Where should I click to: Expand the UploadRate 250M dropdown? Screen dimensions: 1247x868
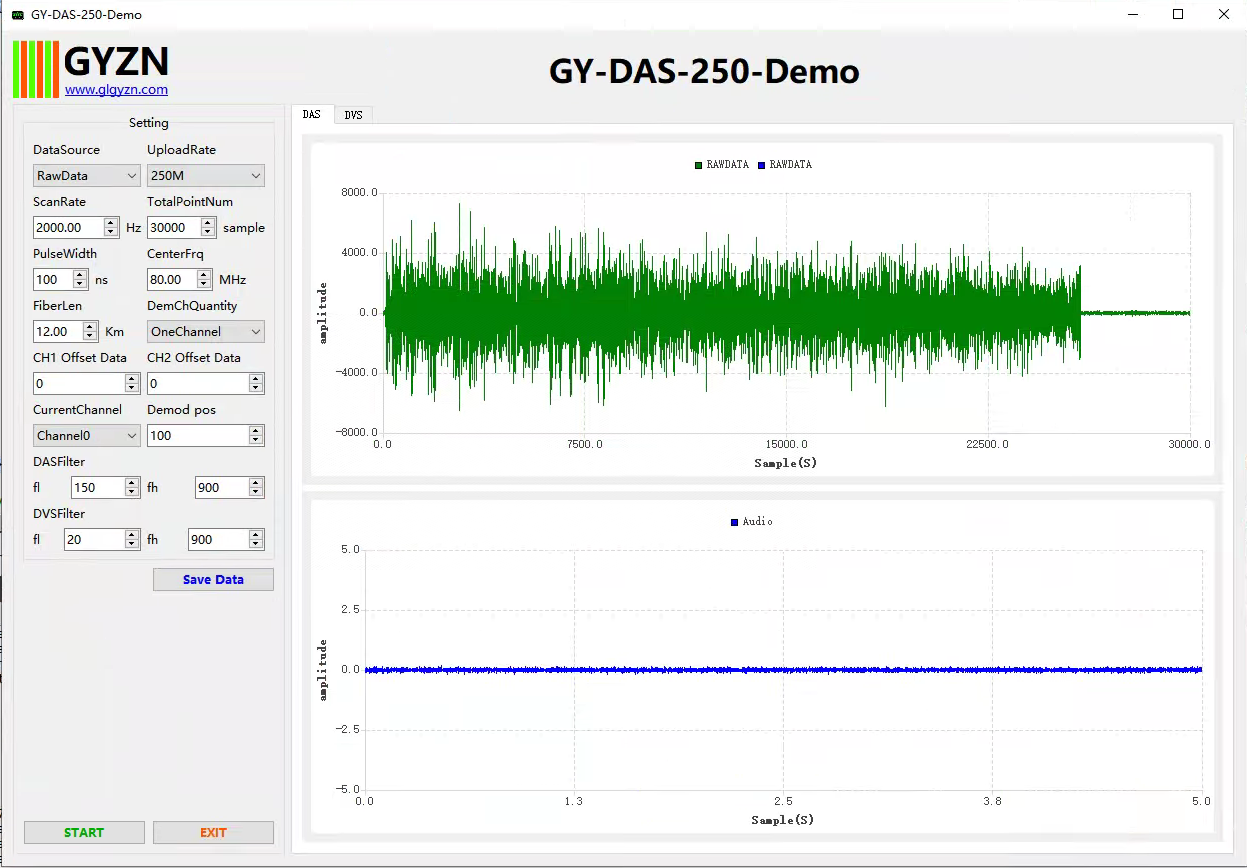pyautogui.click(x=205, y=176)
